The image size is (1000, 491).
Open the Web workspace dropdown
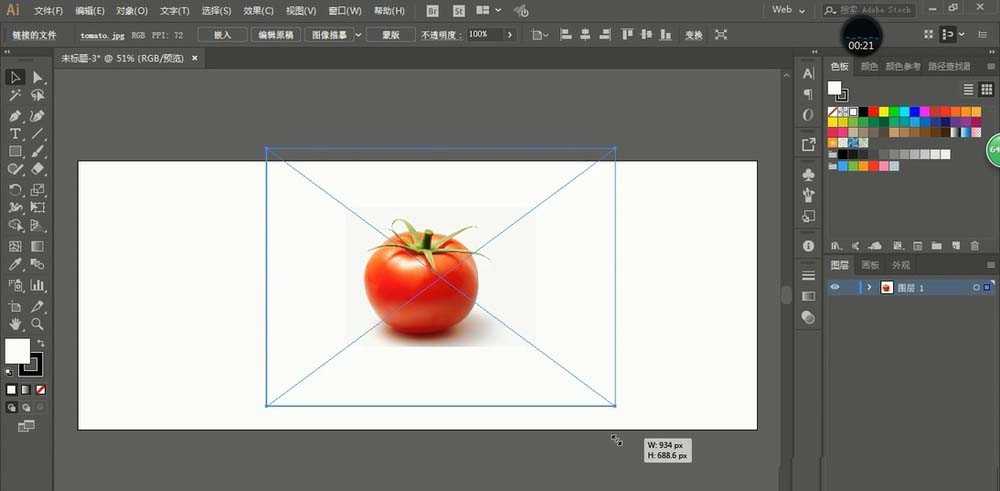point(787,10)
